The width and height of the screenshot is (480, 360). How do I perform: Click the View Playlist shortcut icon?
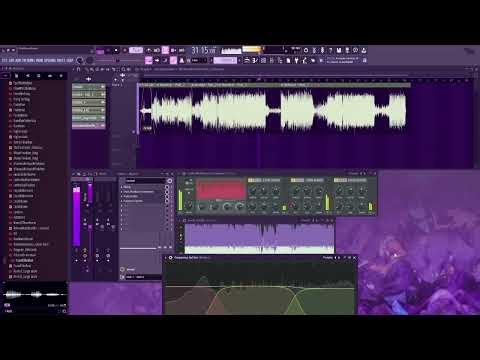point(247,60)
